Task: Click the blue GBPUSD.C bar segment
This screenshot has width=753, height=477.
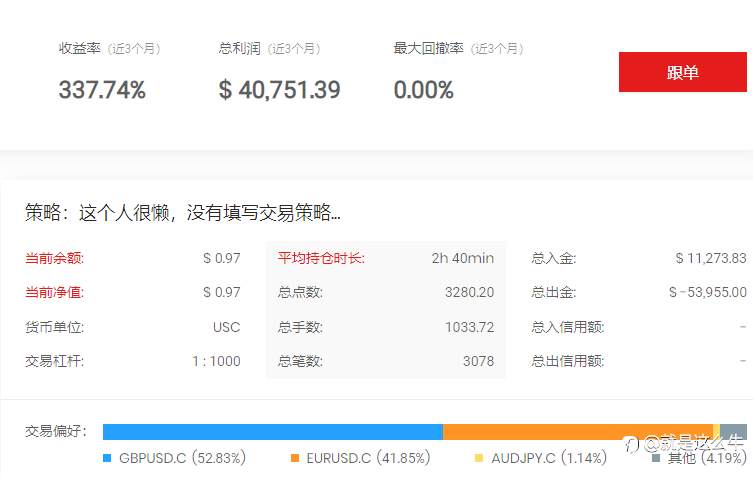Action: pos(273,432)
